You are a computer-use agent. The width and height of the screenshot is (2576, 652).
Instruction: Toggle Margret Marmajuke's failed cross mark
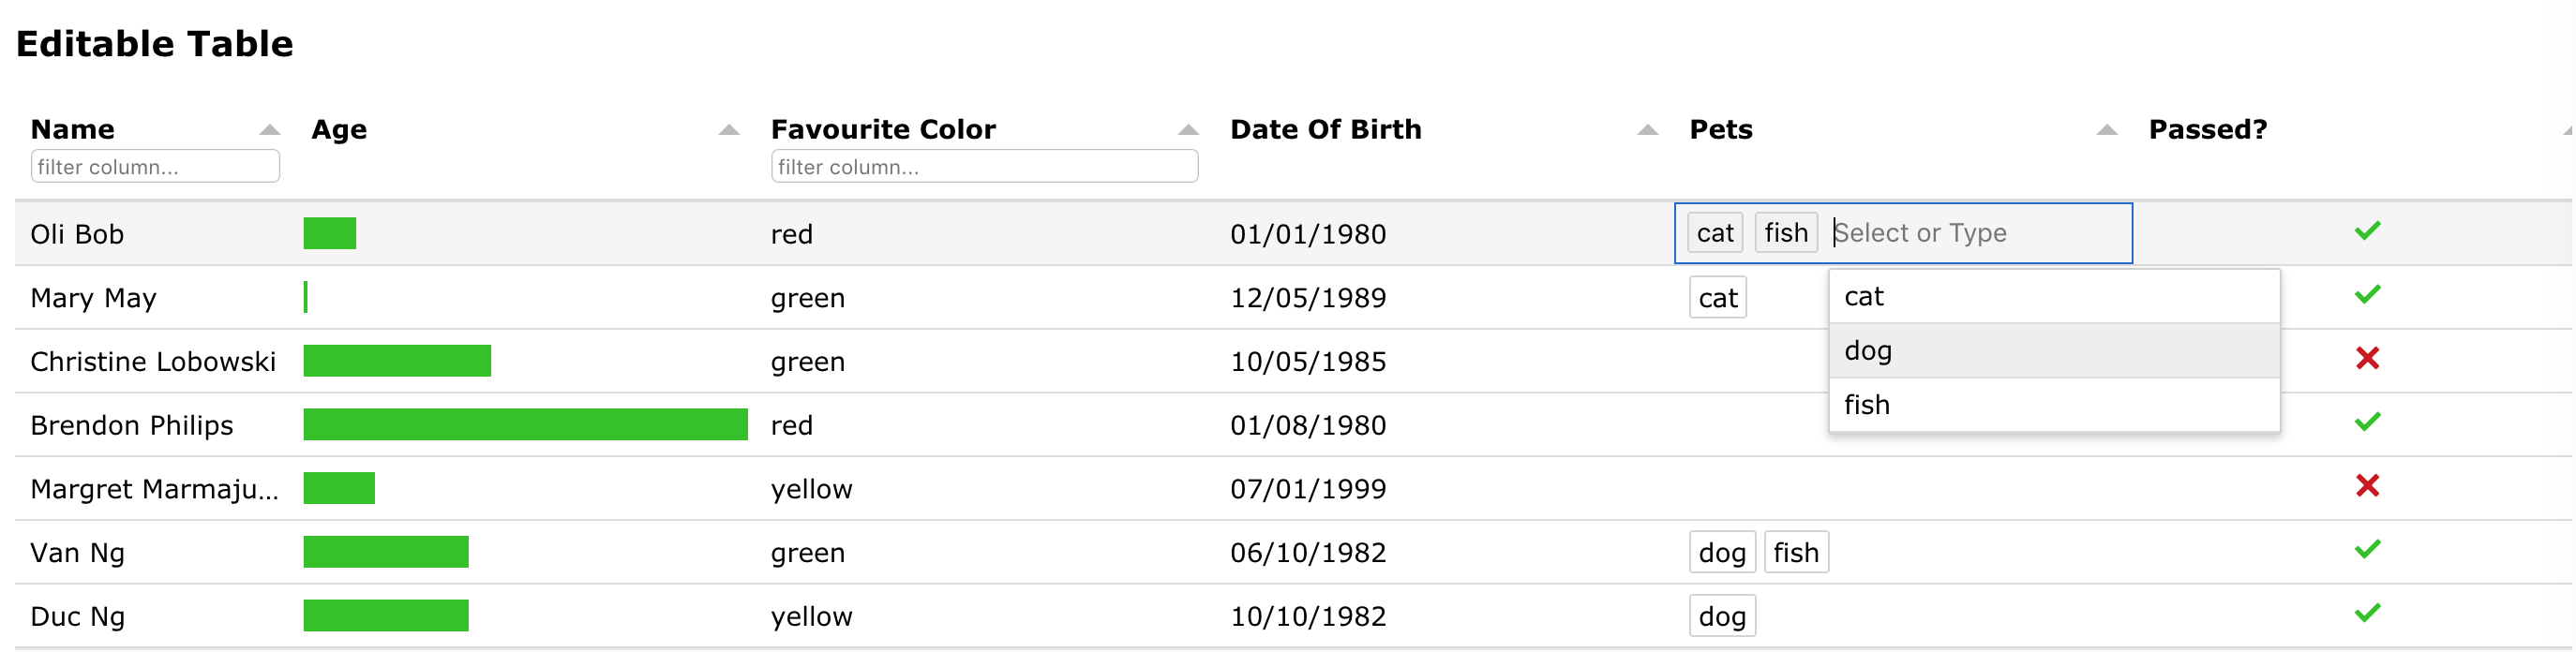[2367, 486]
